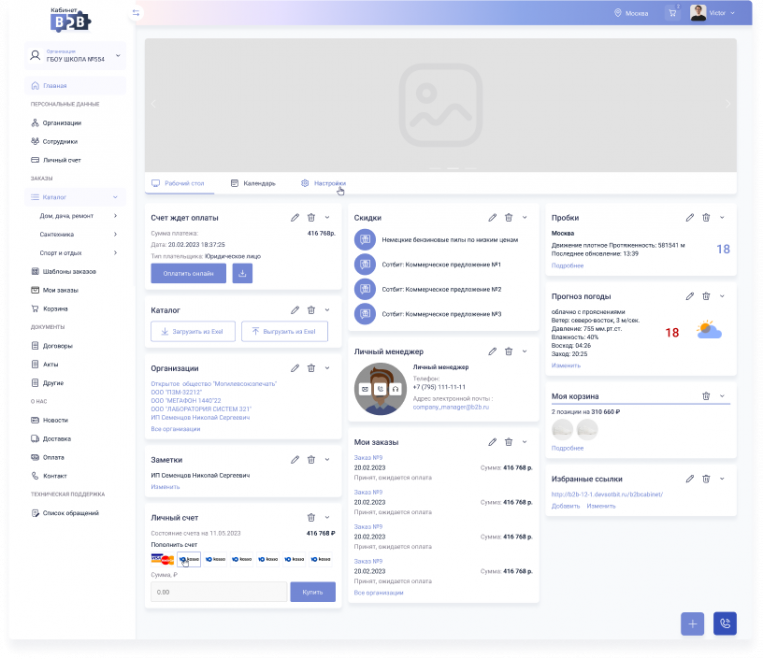Select the Visa/Mastercard payment method option

pos(162,559)
